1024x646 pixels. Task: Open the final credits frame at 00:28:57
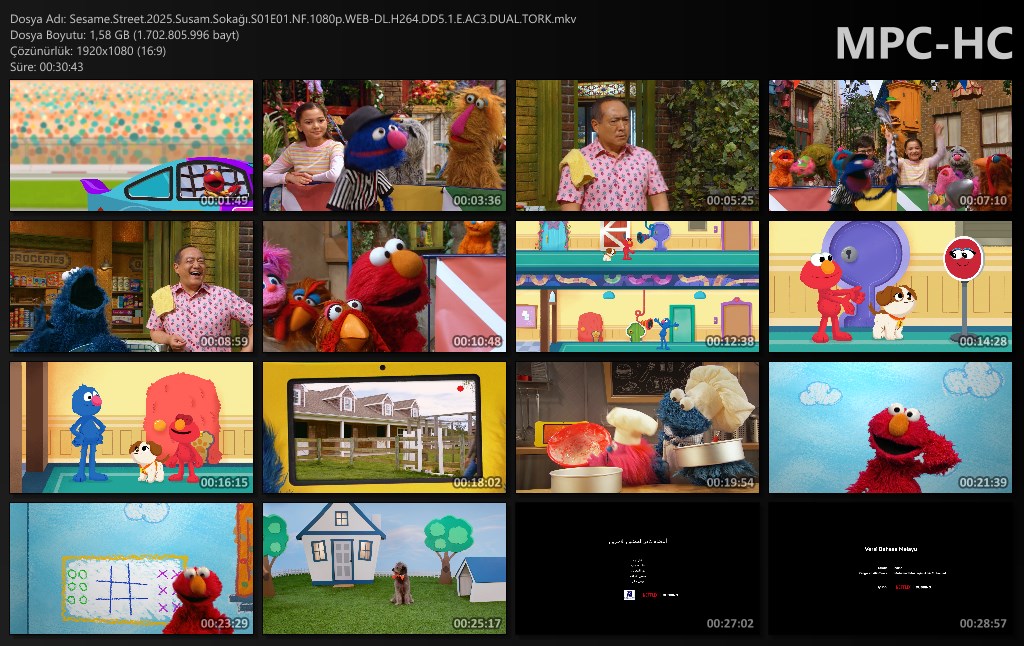point(890,569)
